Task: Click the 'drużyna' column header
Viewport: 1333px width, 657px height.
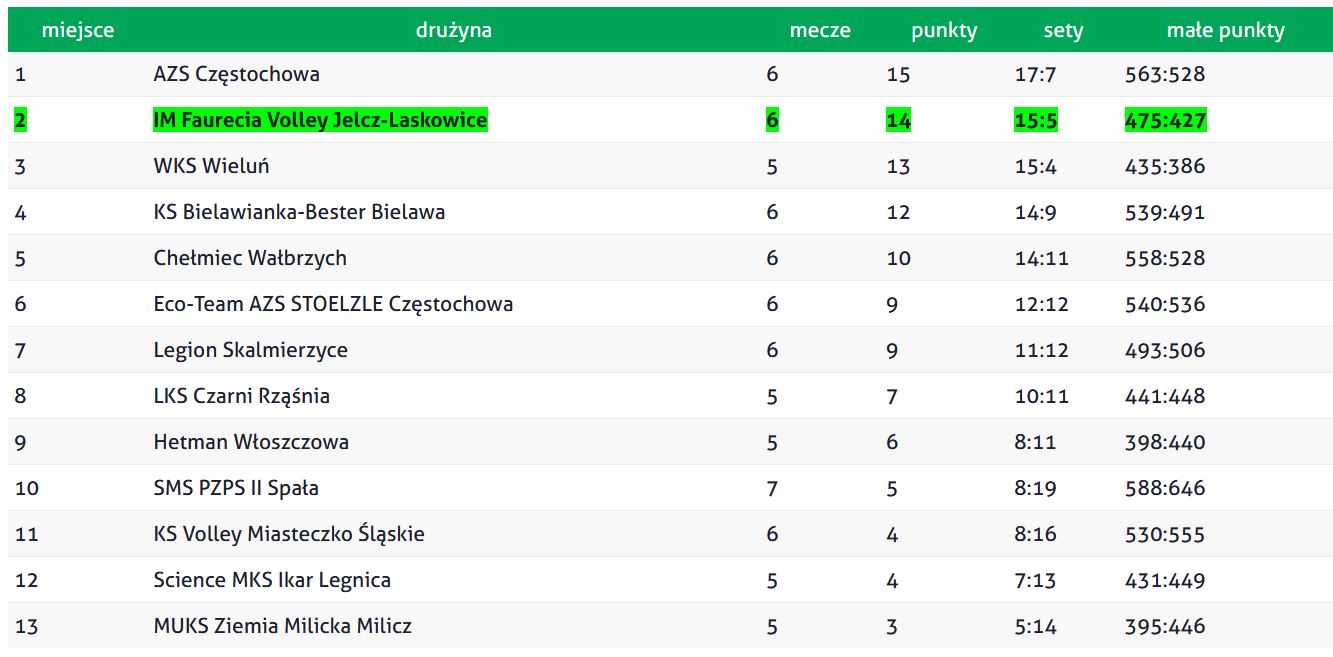Action: pyautogui.click(x=453, y=30)
